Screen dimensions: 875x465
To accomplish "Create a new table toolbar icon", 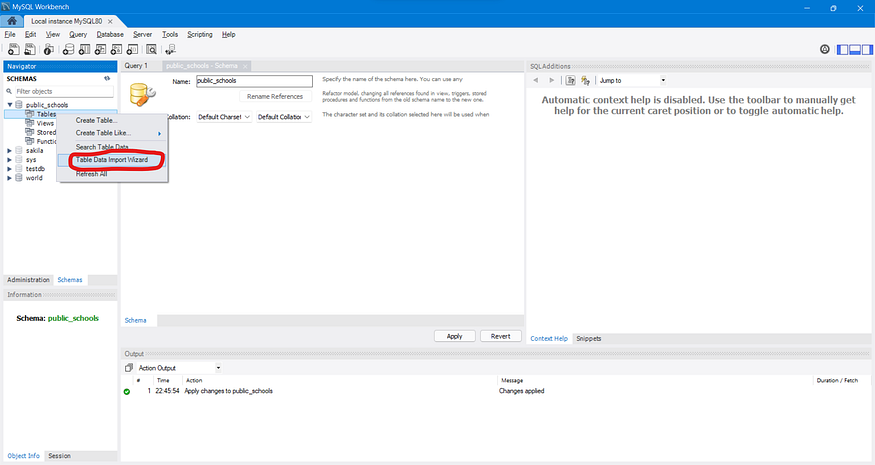I will 84,50.
